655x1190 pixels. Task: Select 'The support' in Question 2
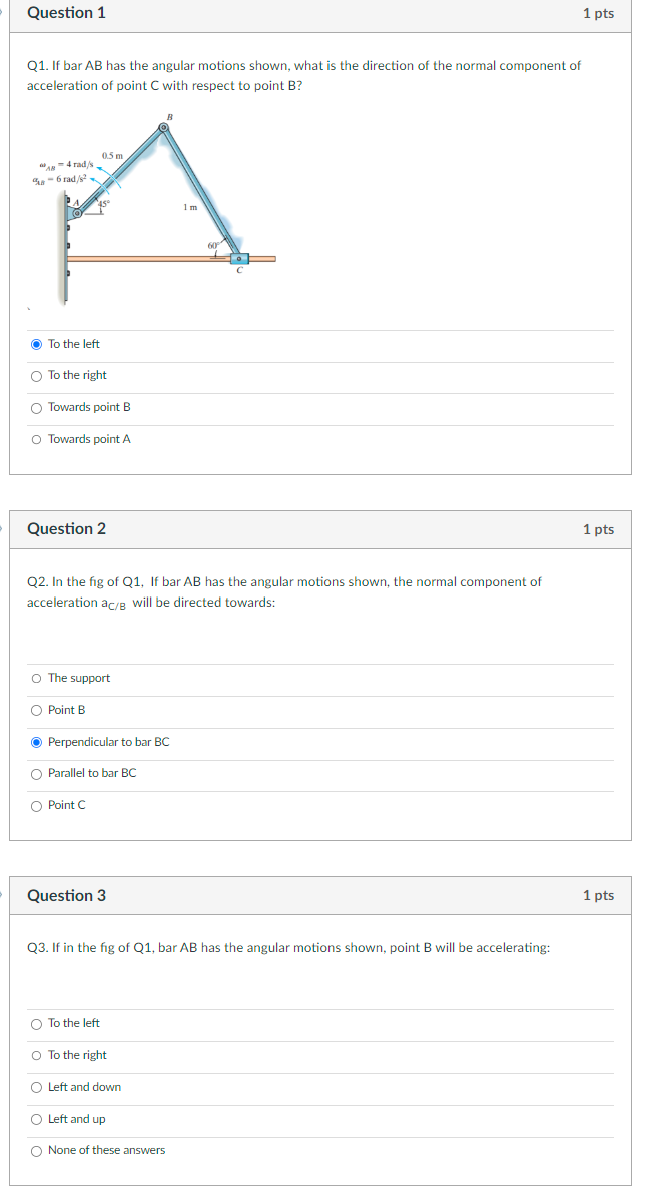tap(36, 678)
